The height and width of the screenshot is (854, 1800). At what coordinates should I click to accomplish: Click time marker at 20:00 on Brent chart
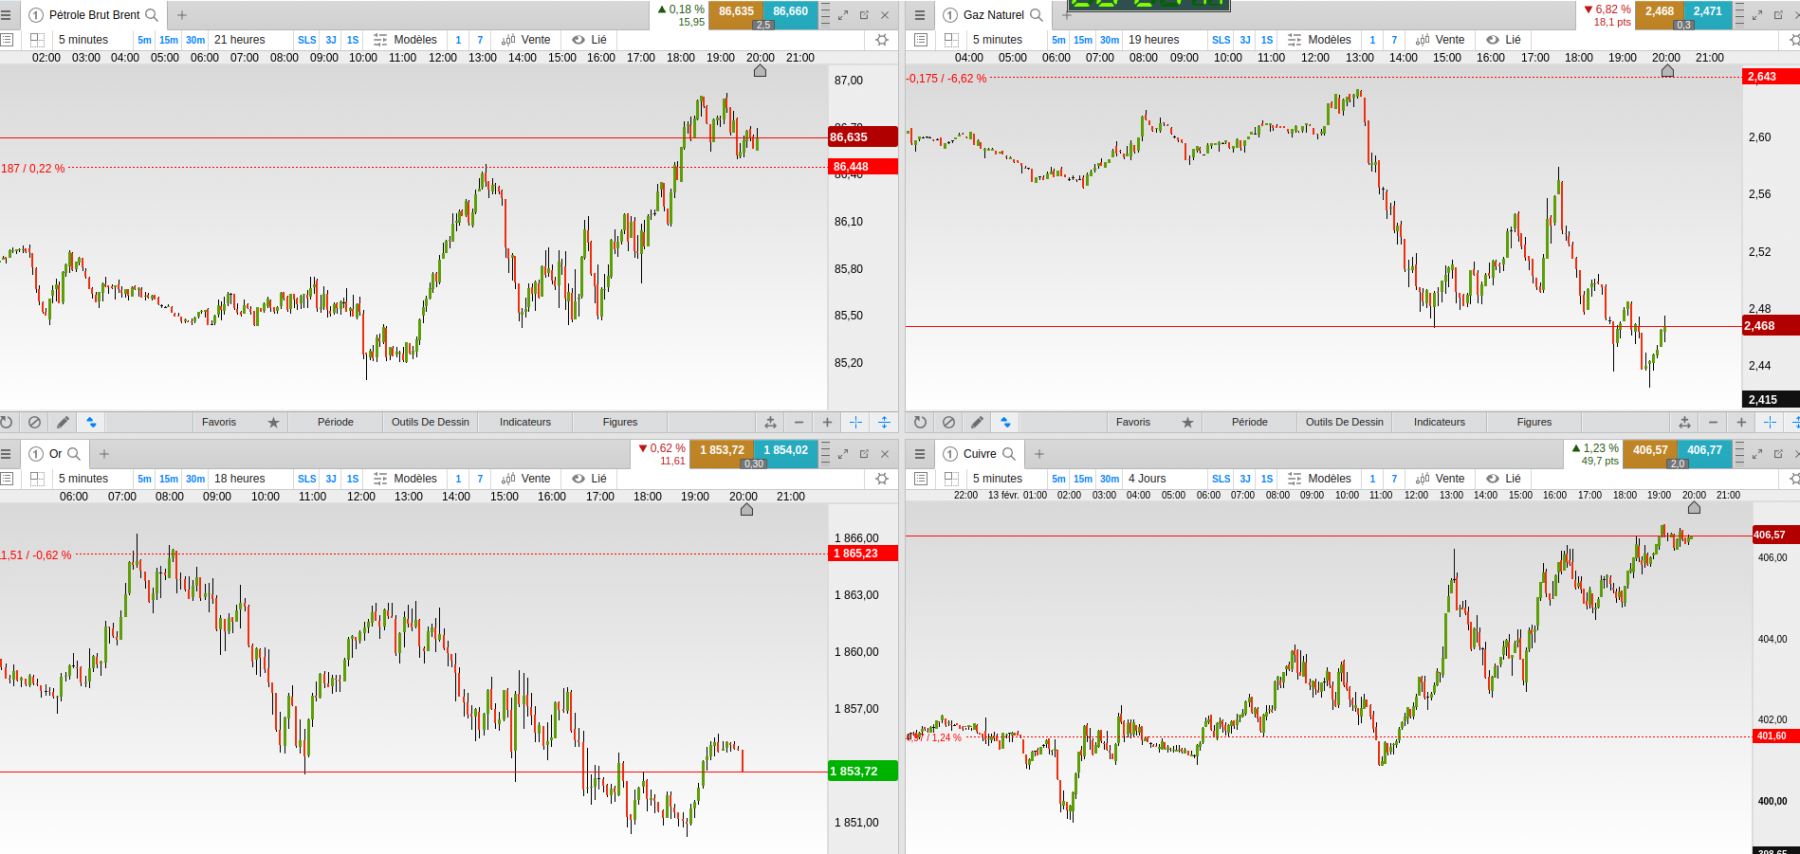tap(760, 71)
